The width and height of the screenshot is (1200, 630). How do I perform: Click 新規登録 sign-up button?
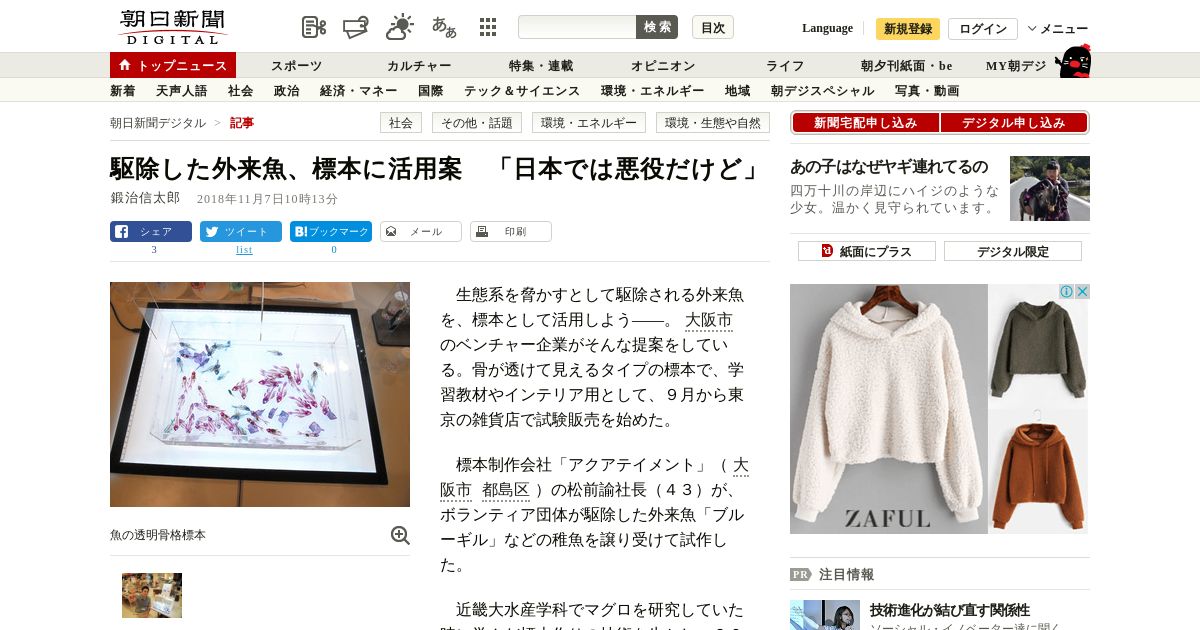tap(908, 28)
